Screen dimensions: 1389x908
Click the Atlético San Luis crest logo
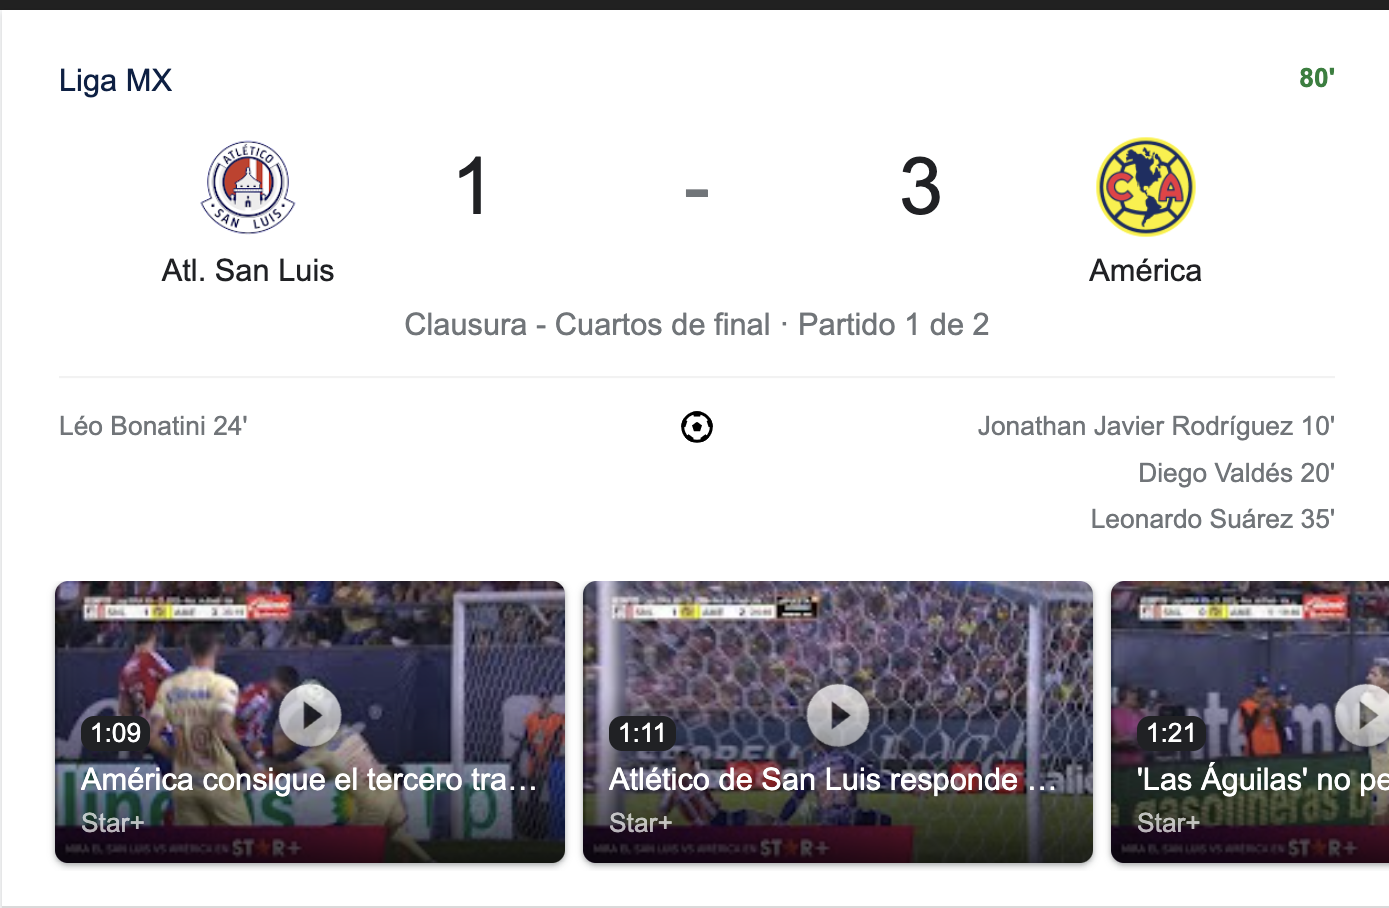248,187
